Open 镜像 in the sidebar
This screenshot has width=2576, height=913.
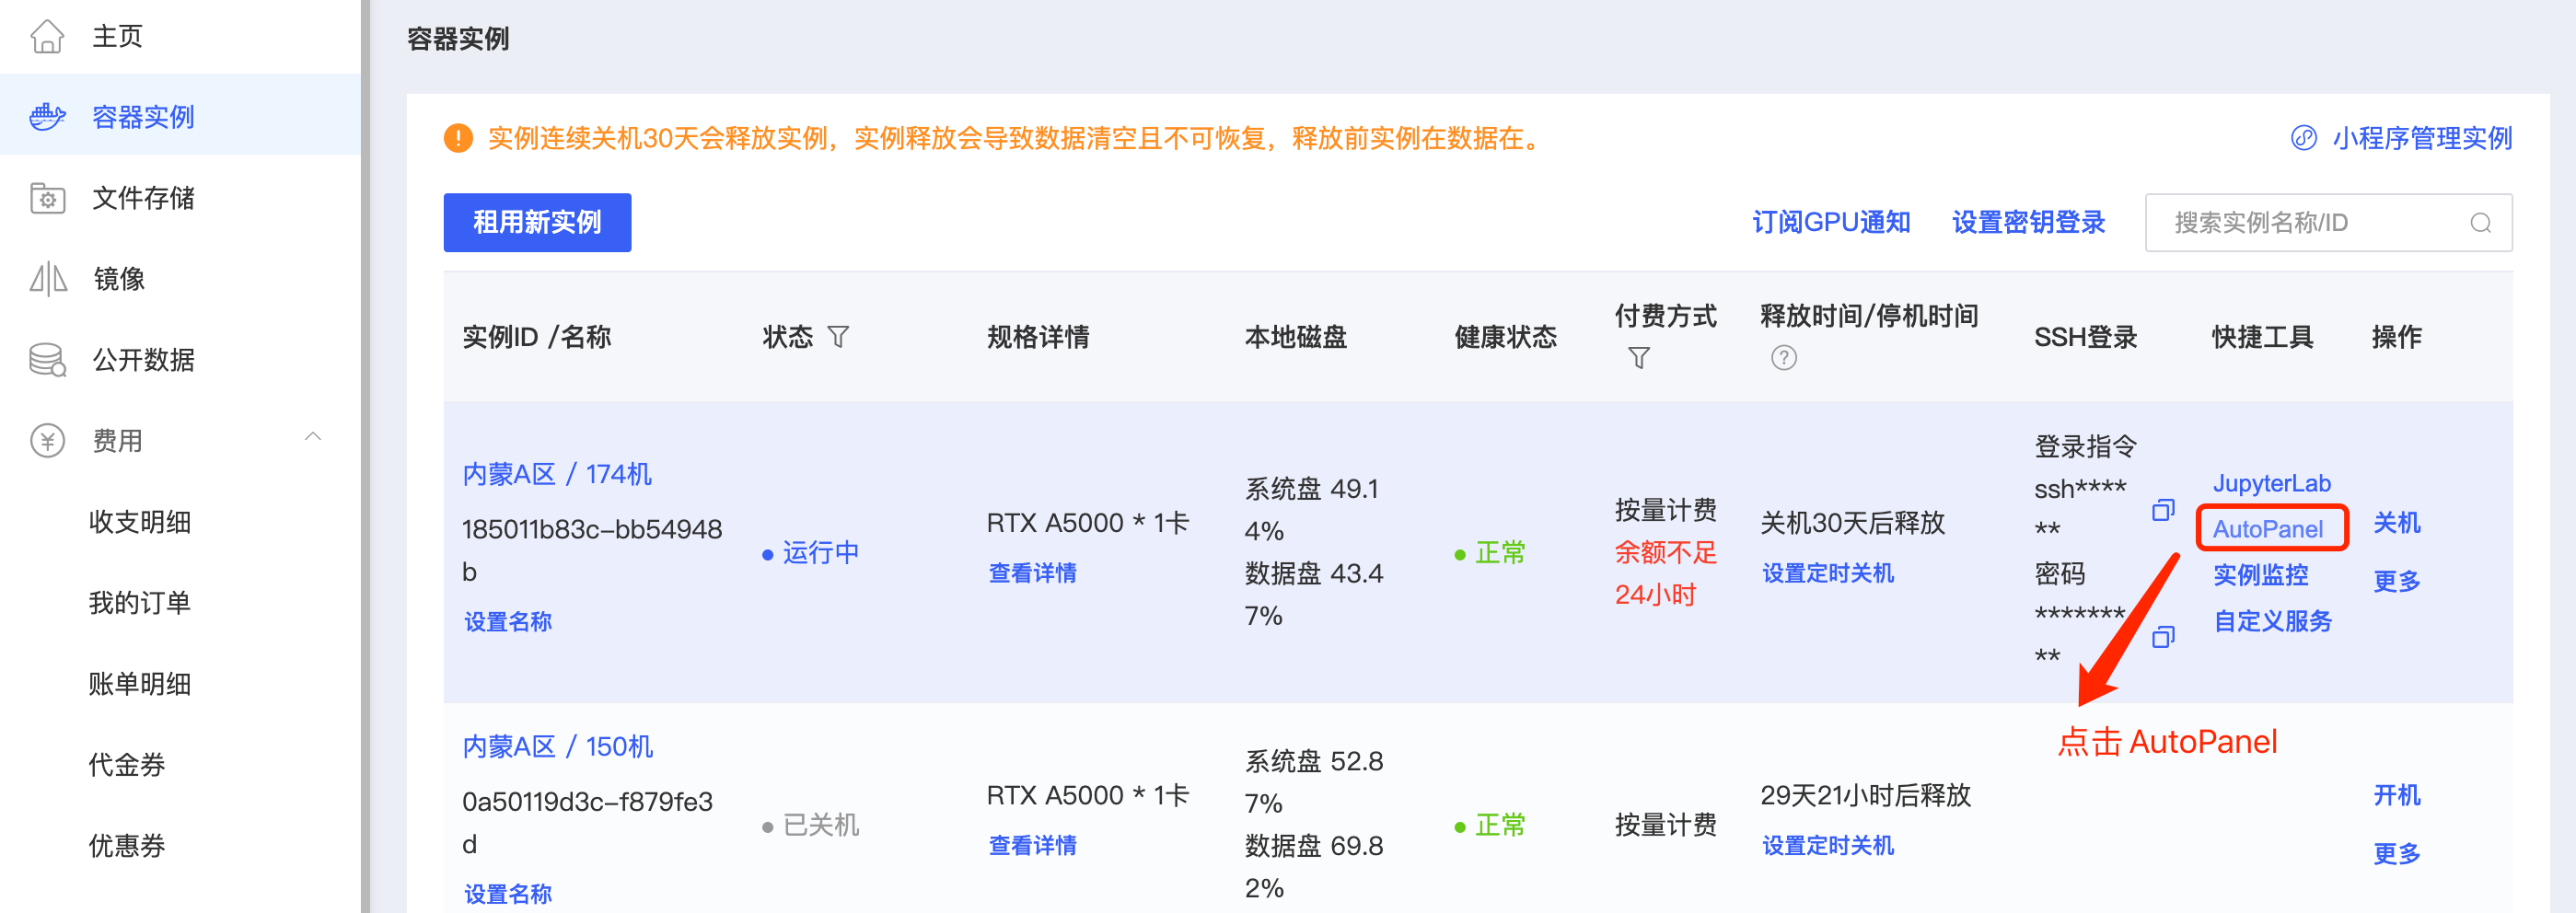click(x=118, y=279)
